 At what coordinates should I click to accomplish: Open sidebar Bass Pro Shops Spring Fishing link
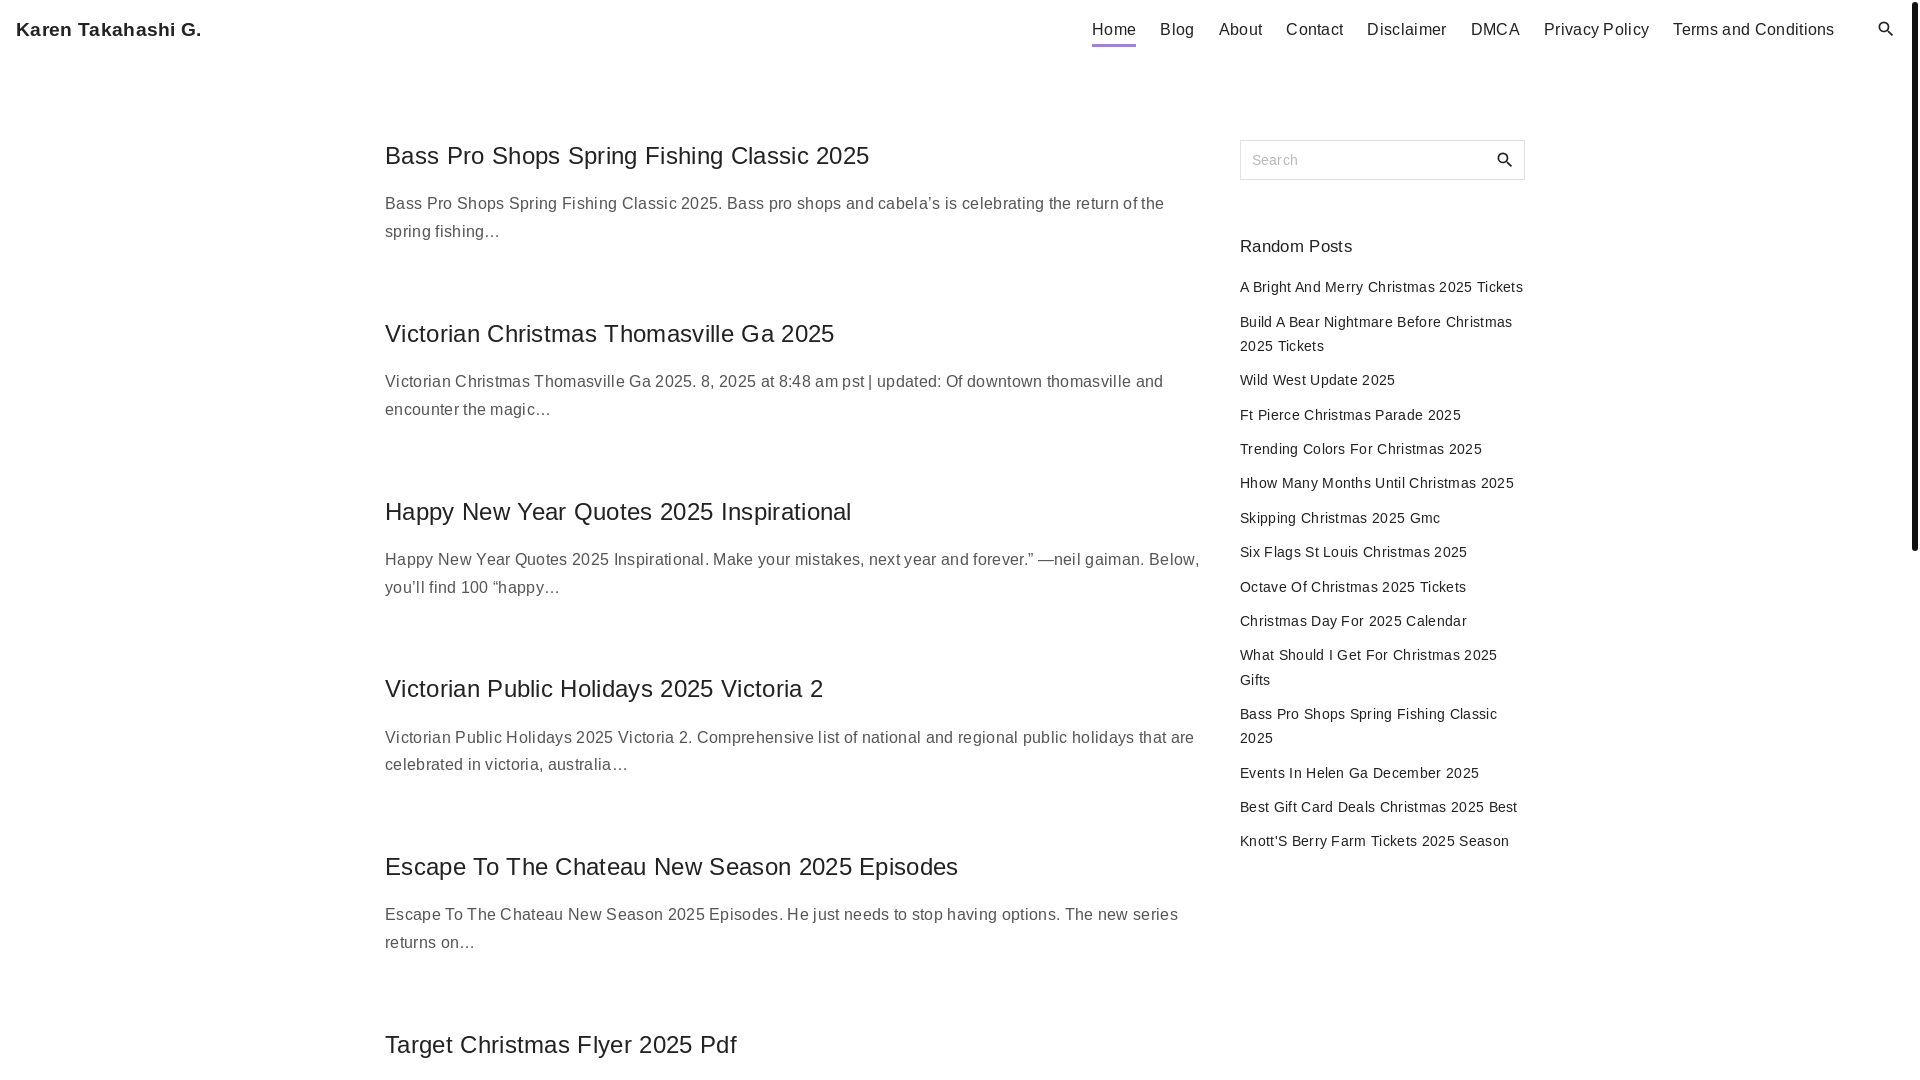point(1368,726)
